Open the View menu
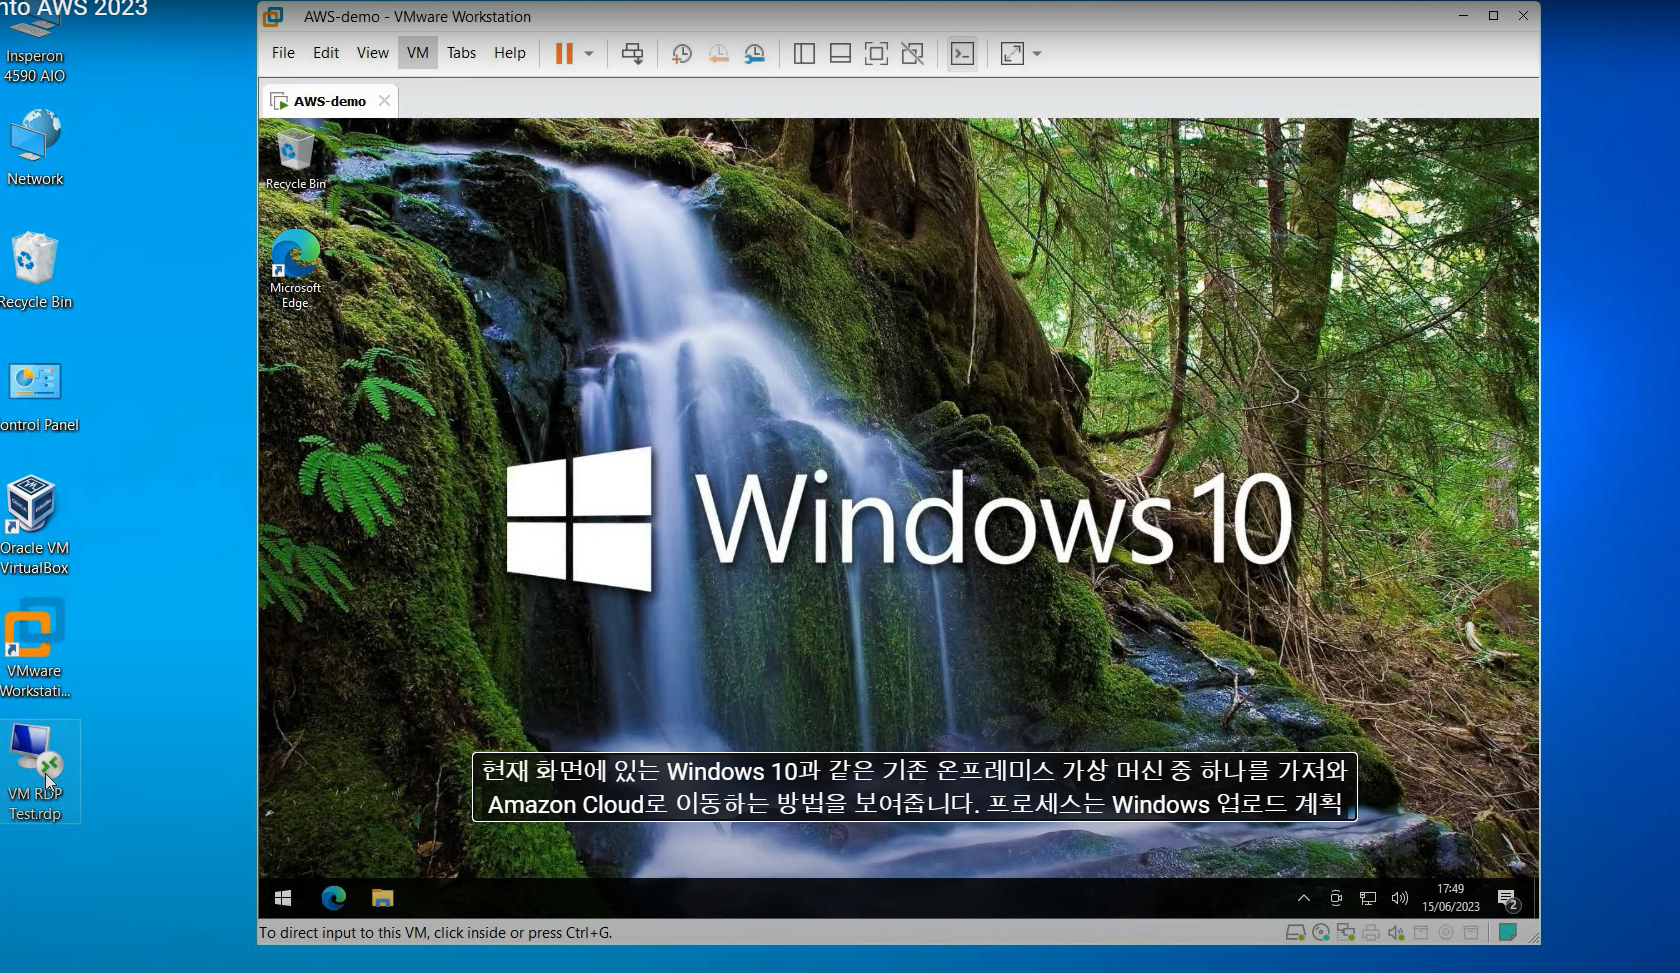Viewport: 1680px width, 973px height. (x=372, y=53)
